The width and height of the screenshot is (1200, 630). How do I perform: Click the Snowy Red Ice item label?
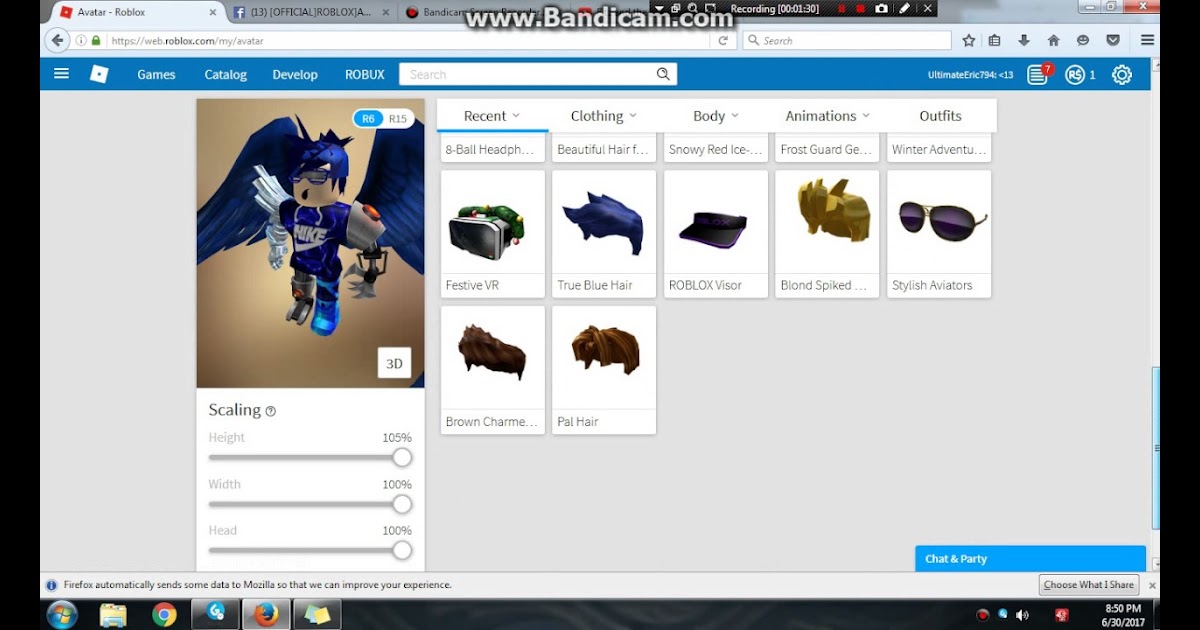[x=716, y=150]
